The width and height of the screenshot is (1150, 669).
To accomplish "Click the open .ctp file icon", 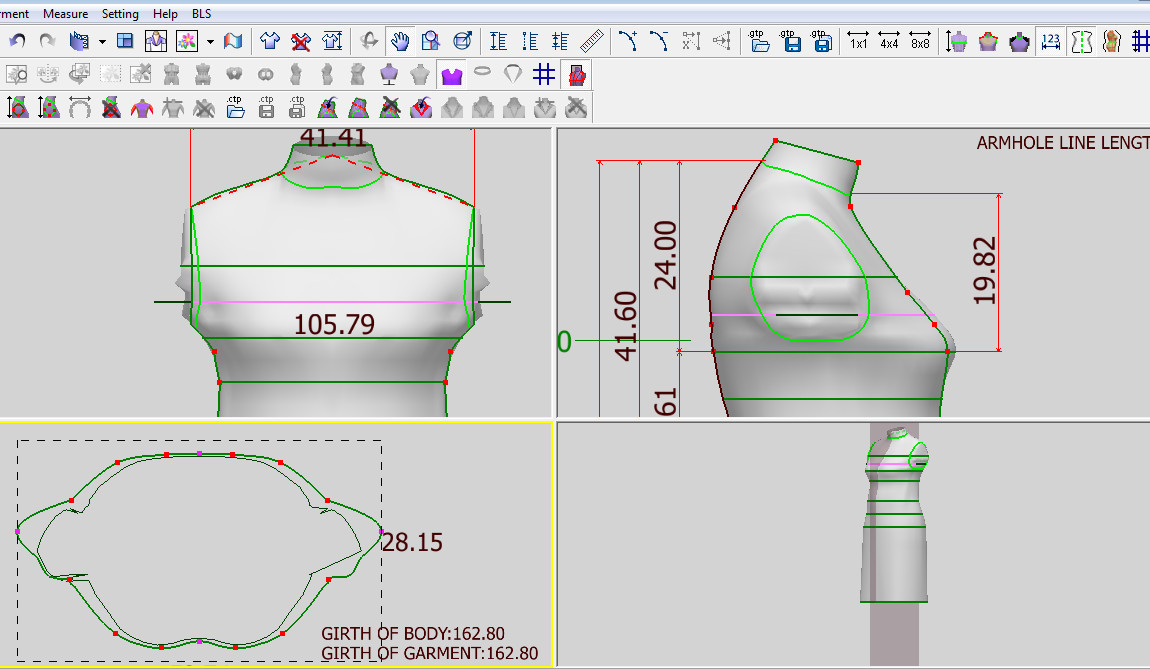I will (x=235, y=106).
